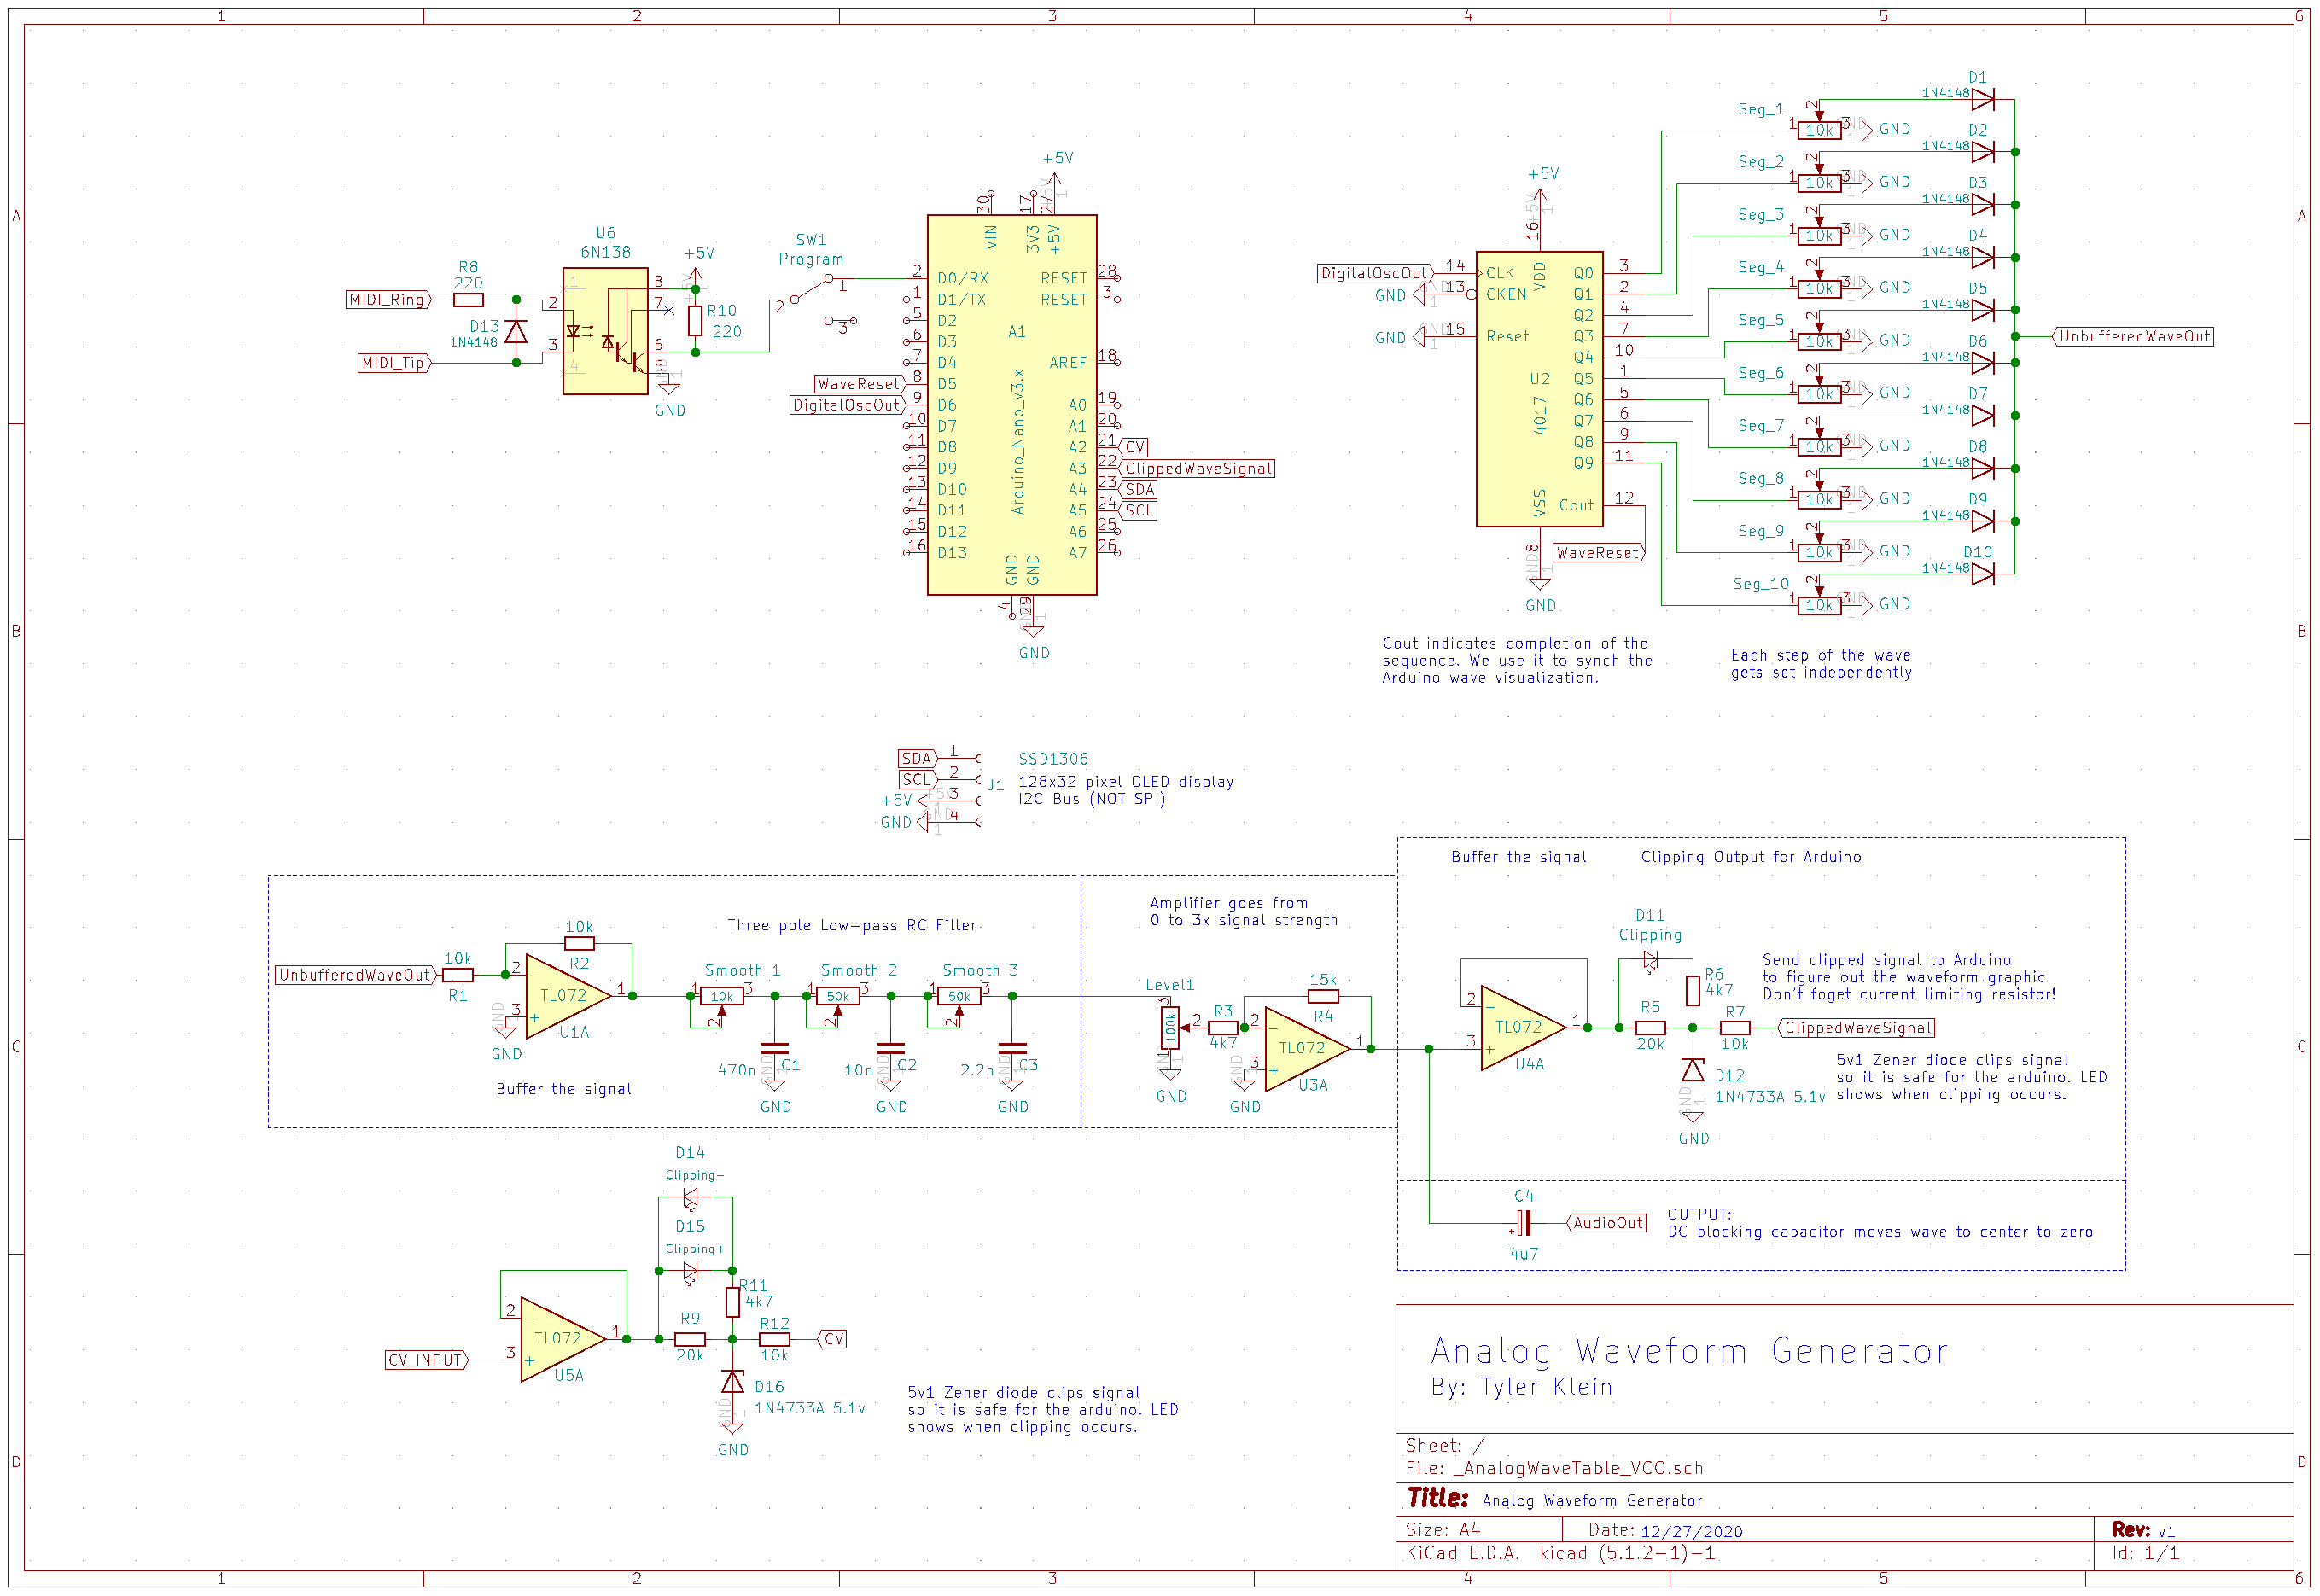
Task: Click the D13 1N4148 diode symbol
Action: coord(516,332)
